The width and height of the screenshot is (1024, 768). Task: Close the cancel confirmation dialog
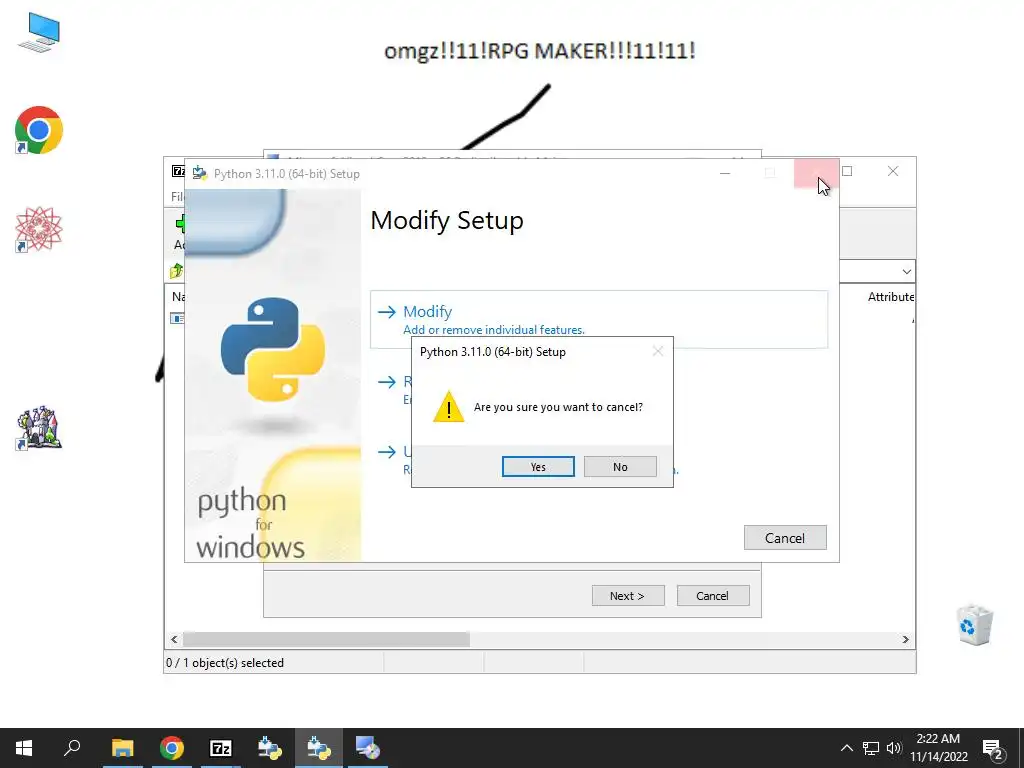coord(658,351)
